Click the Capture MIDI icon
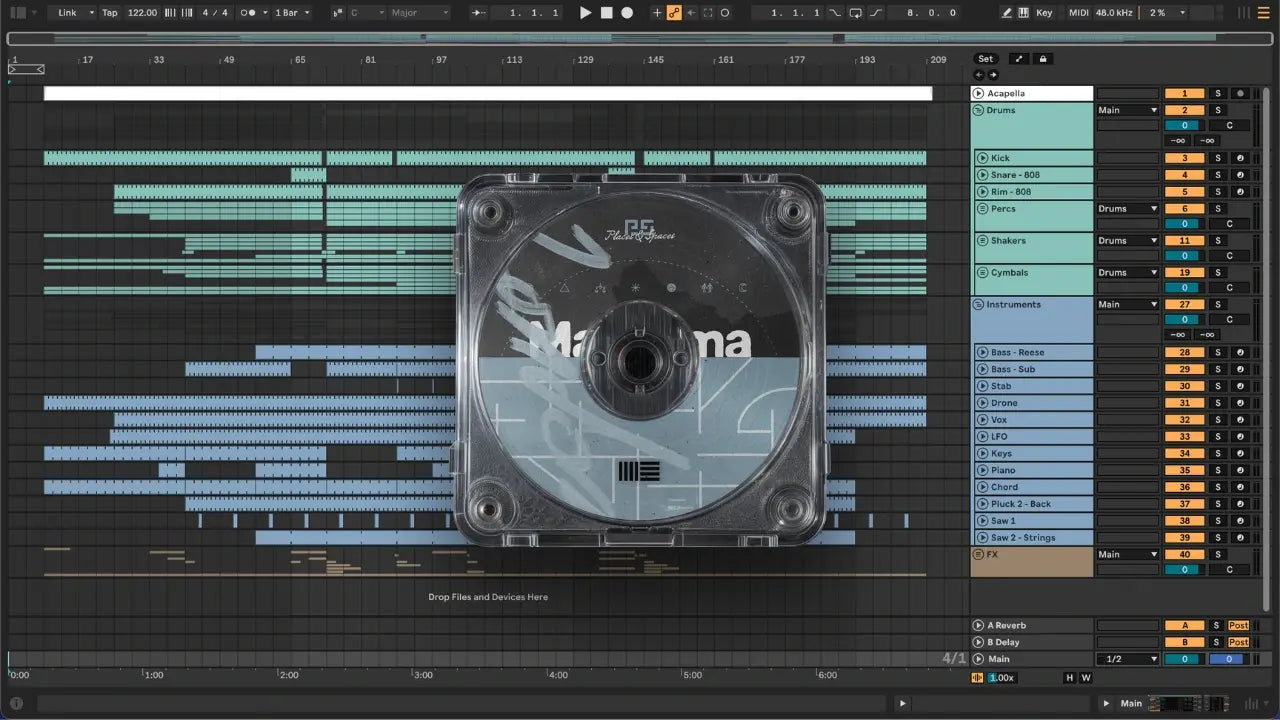This screenshot has width=1280, height=720. coord(708,13)
